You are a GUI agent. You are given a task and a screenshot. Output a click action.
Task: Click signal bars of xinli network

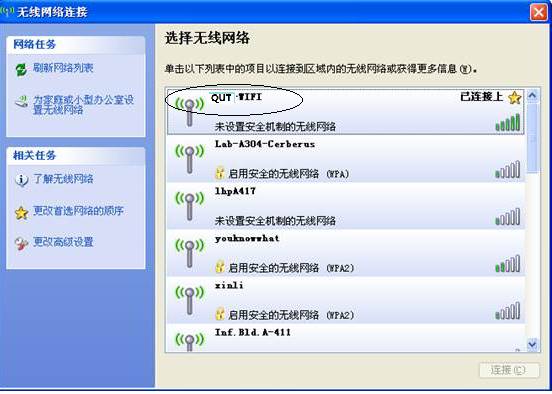[508, 311]
